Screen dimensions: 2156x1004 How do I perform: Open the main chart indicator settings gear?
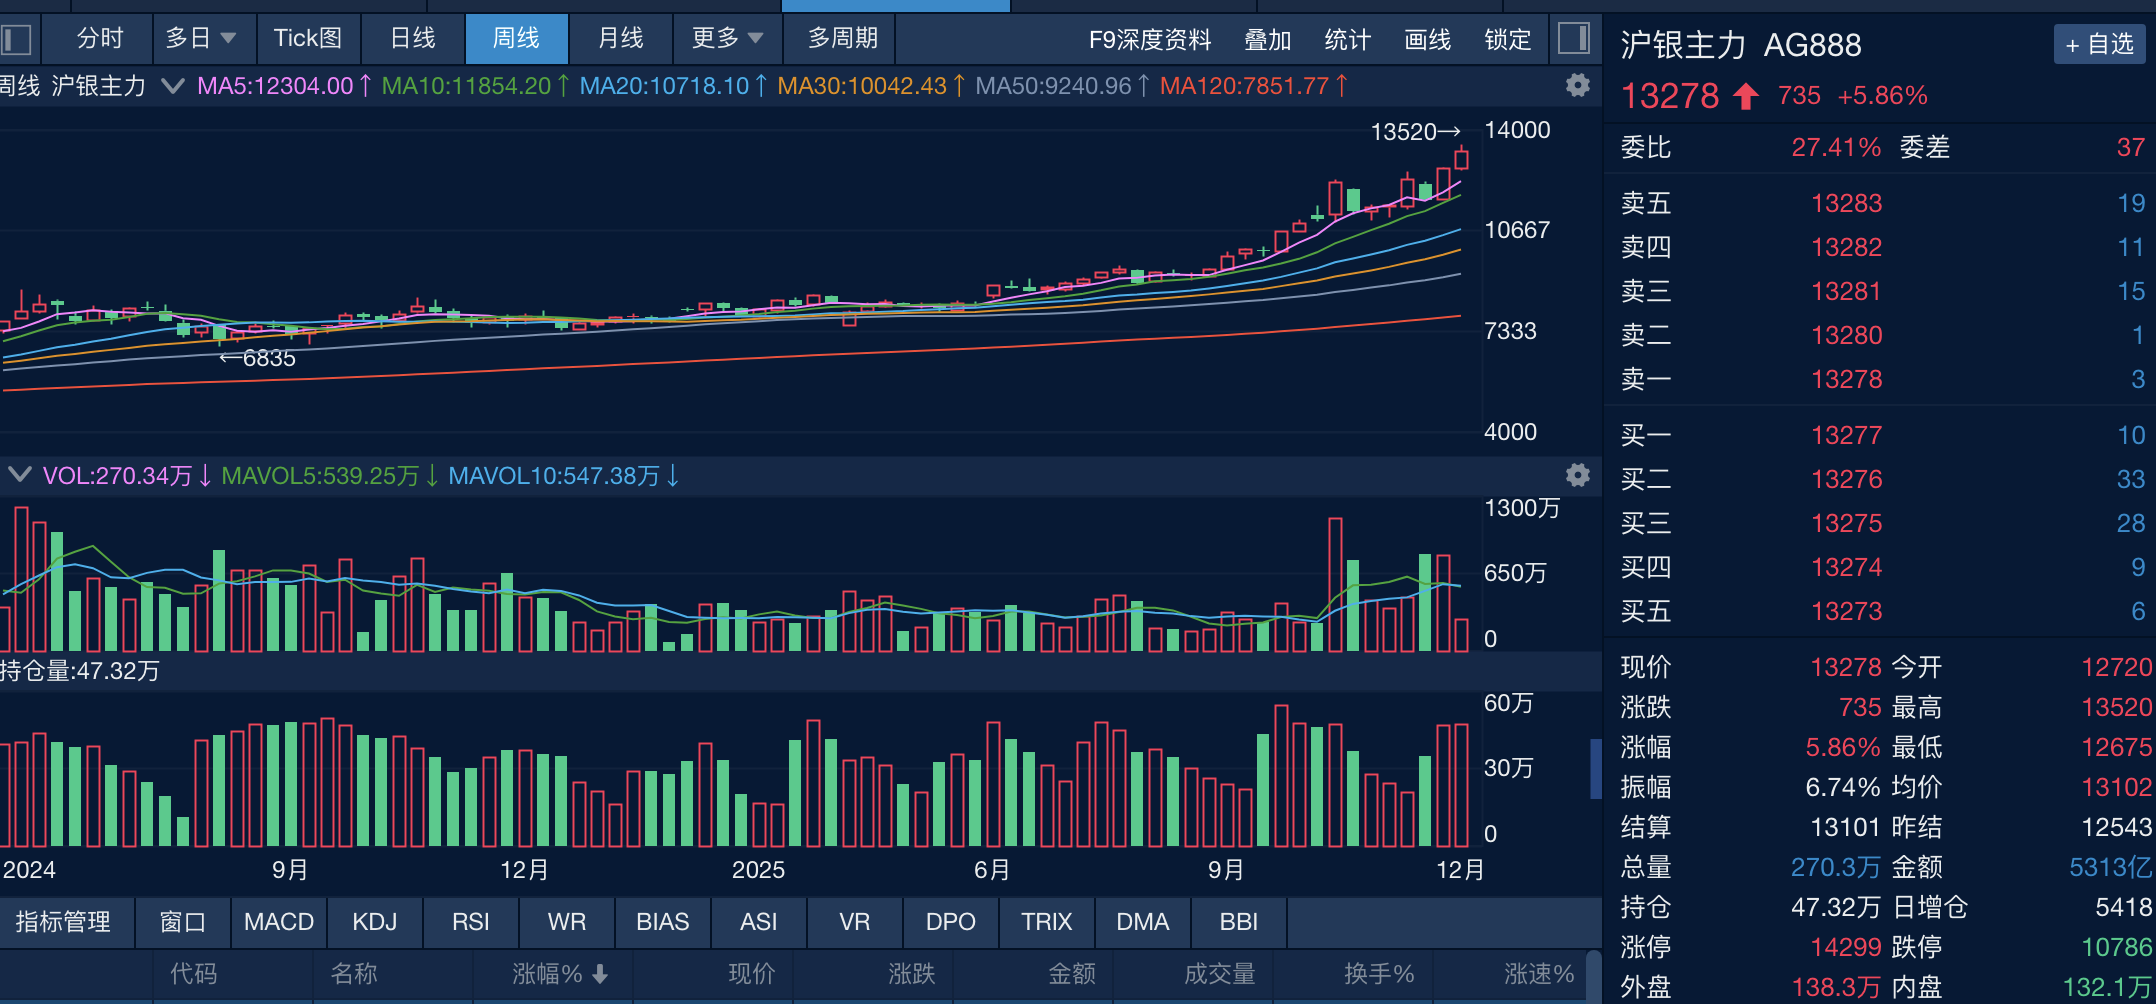pyautogui.click(x=1577, y=86)
